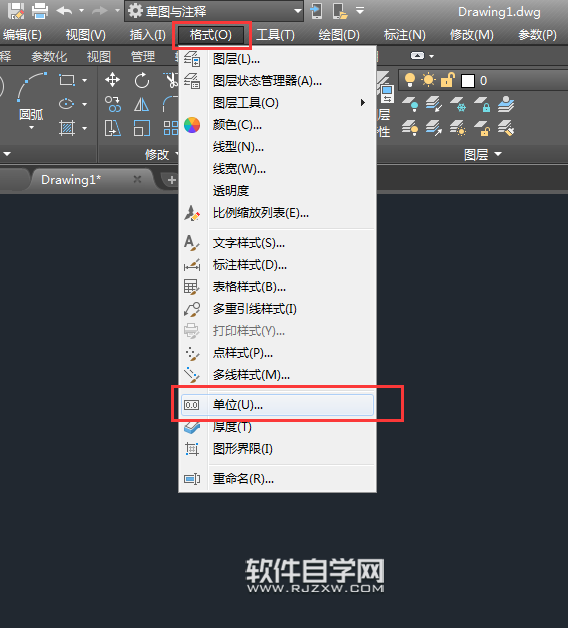Choose 单位(U)... menu item
The height and width of the screenshot is (628, 568).
tap(277, 405)
